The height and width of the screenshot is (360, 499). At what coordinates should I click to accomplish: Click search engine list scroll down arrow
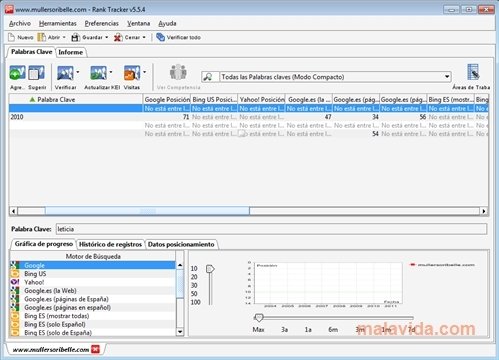point(180,332)
